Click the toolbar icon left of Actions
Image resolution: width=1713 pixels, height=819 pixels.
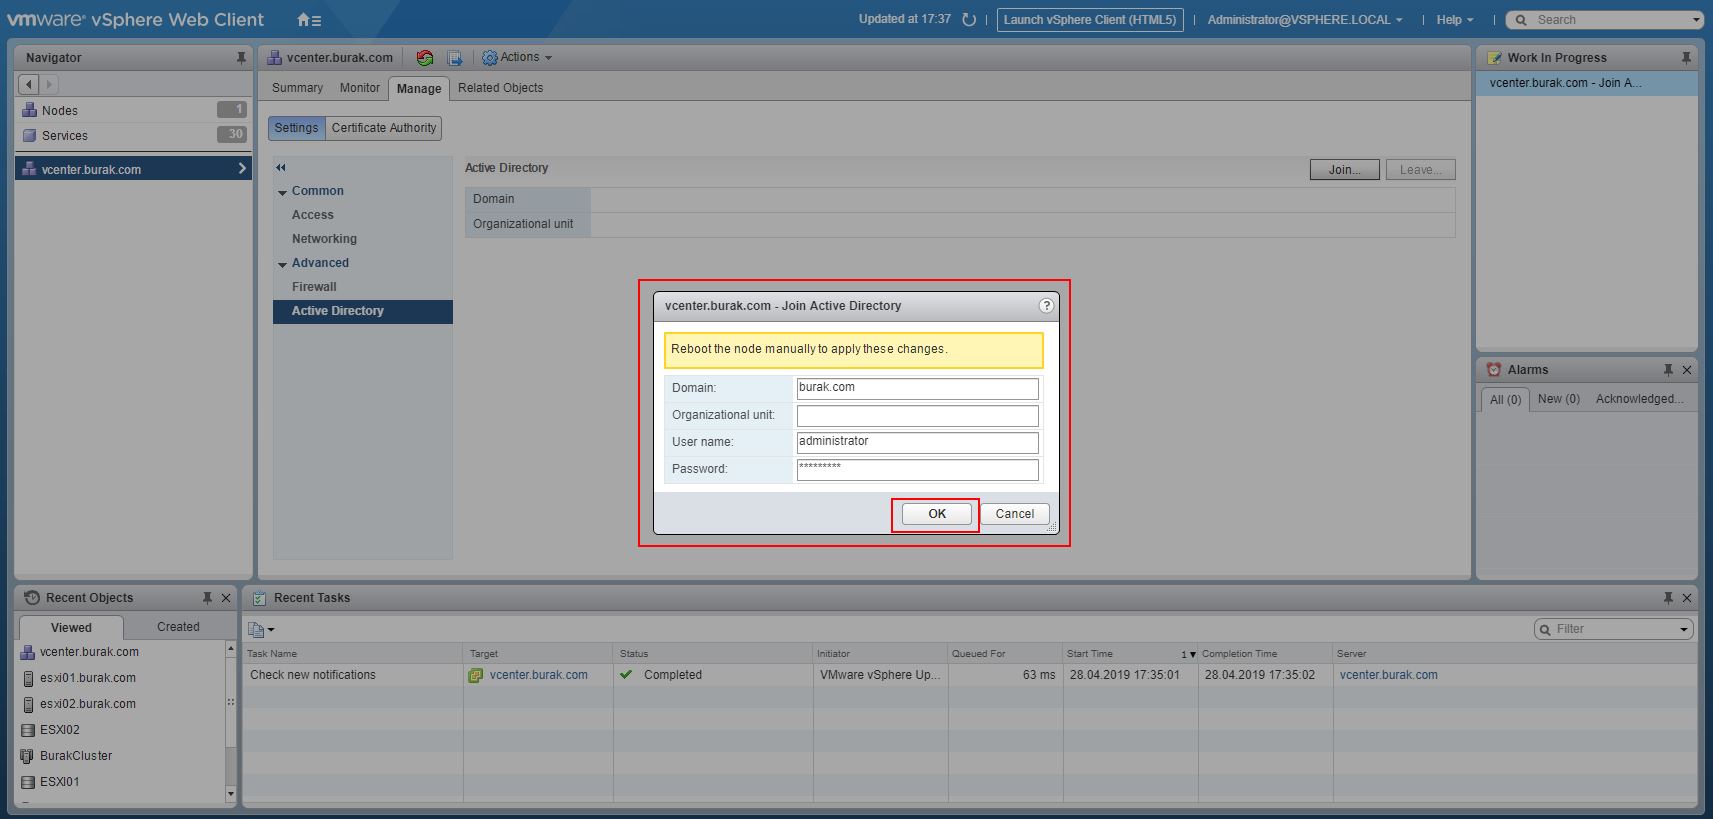coord(455,58)
